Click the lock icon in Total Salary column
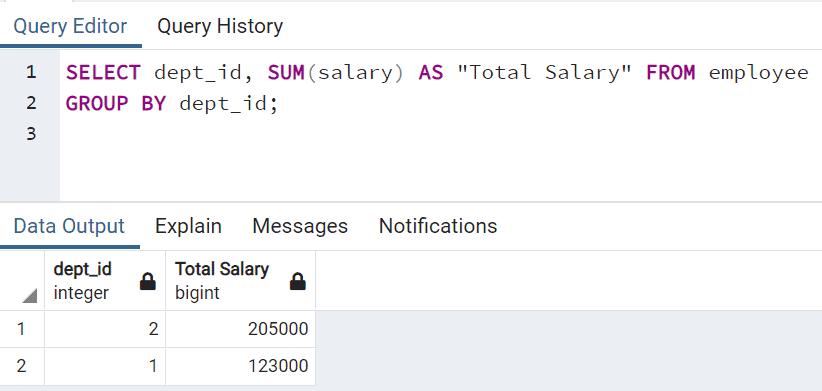Image resolution: width=822 pixels, height=391 pixels. pyautogui.click(x=298, y=281)
